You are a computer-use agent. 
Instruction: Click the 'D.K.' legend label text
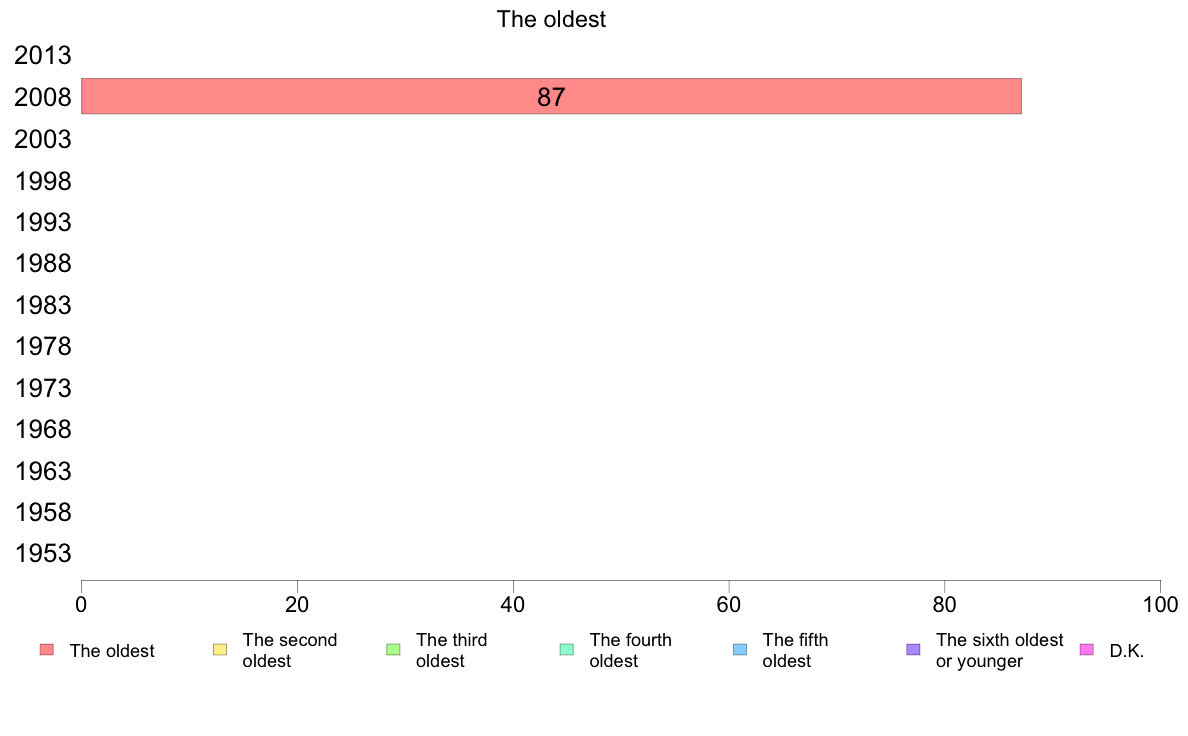(1127, 651)
